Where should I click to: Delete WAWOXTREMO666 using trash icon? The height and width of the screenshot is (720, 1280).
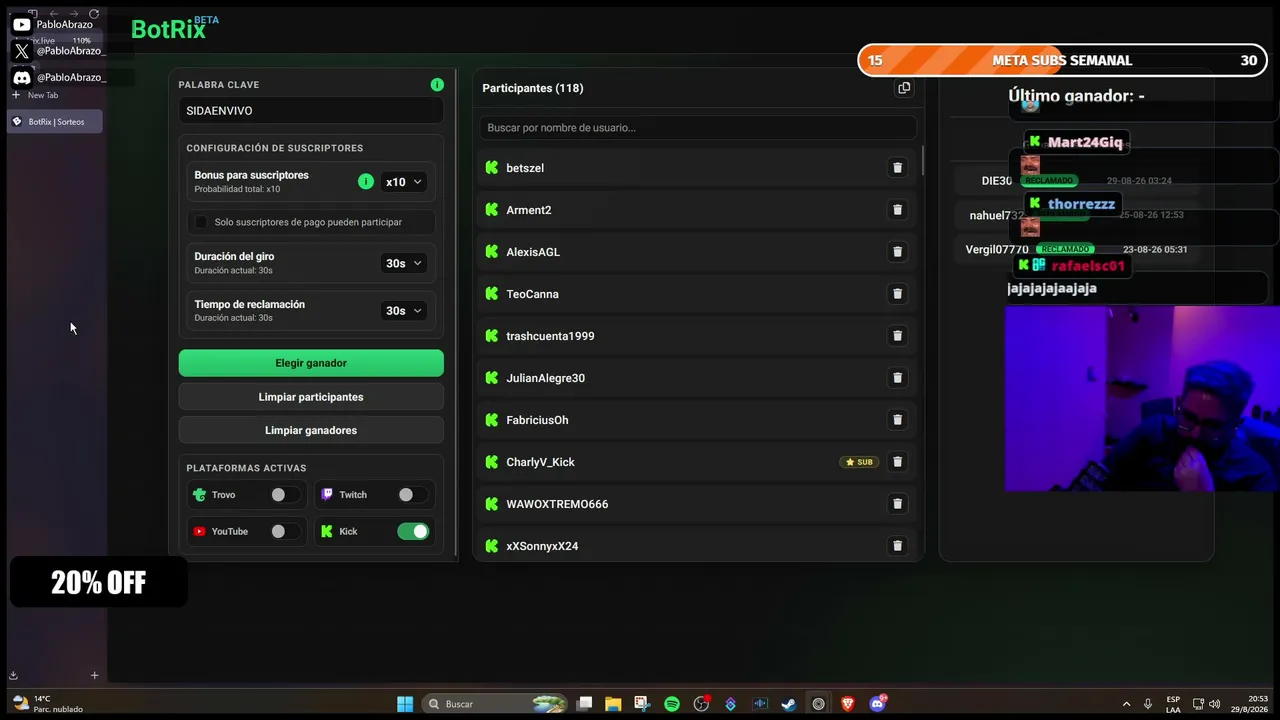coord(897,504)
